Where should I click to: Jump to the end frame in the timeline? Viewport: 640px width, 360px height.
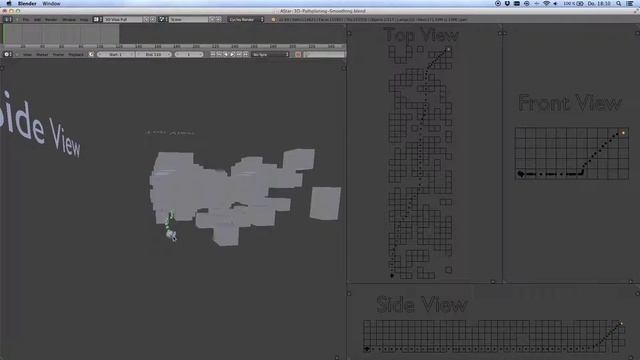(245, 54)
